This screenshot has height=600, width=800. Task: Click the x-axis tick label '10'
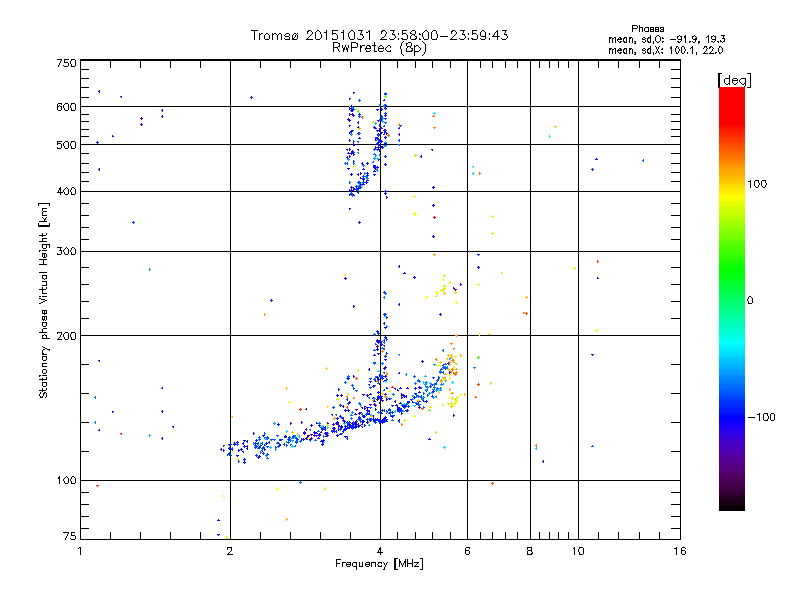click(x=578, y=552)
